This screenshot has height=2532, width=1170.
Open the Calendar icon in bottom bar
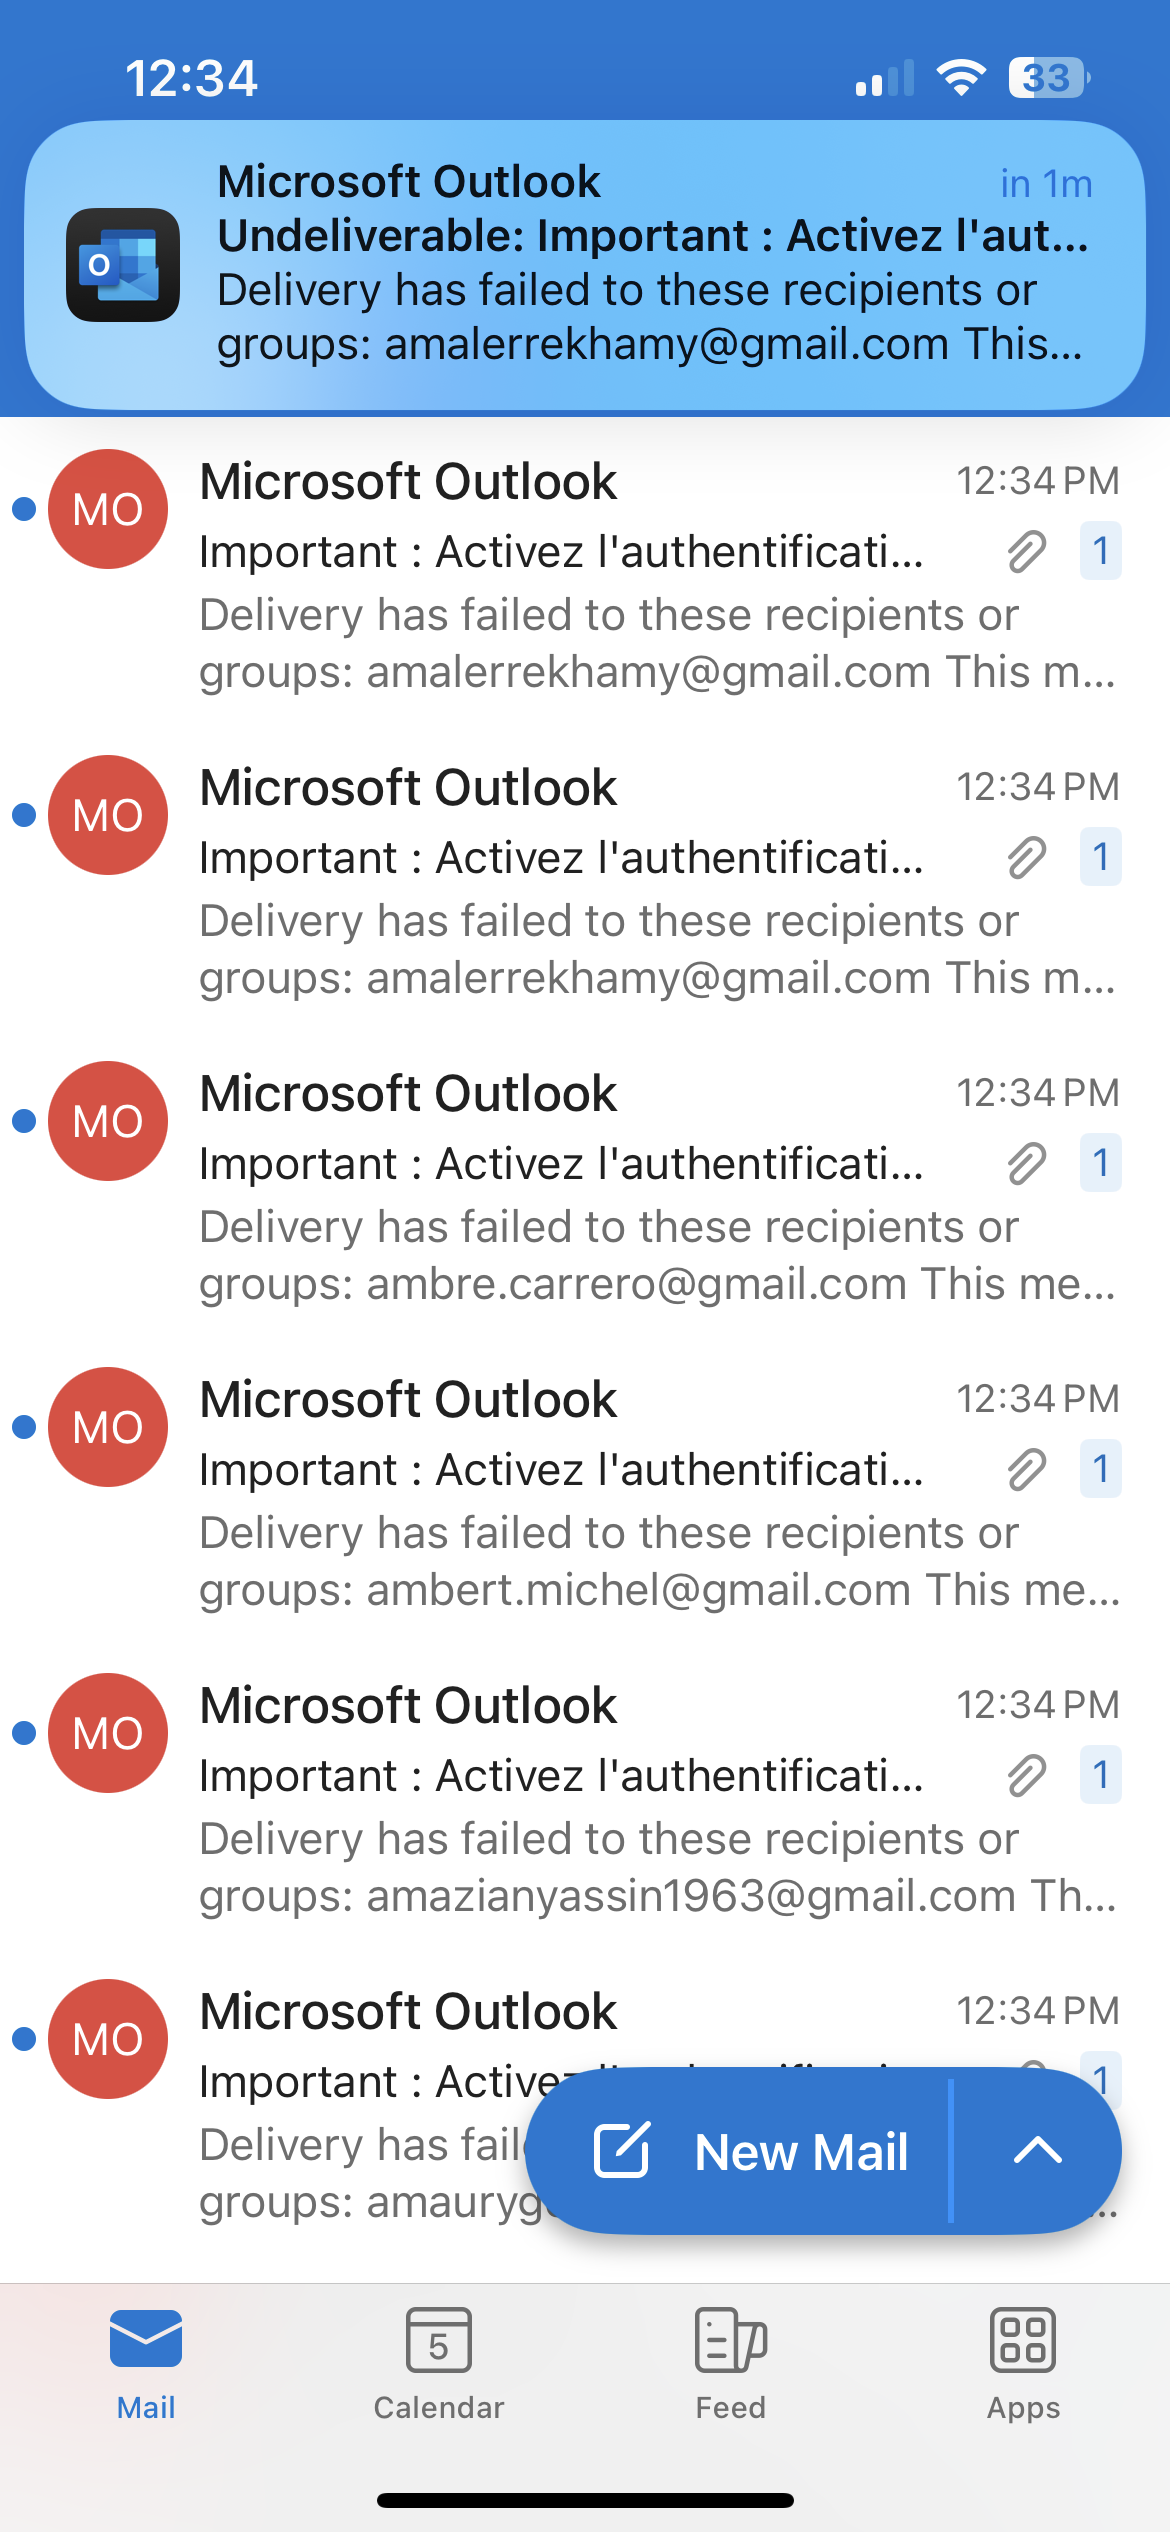pos(438,2340)
